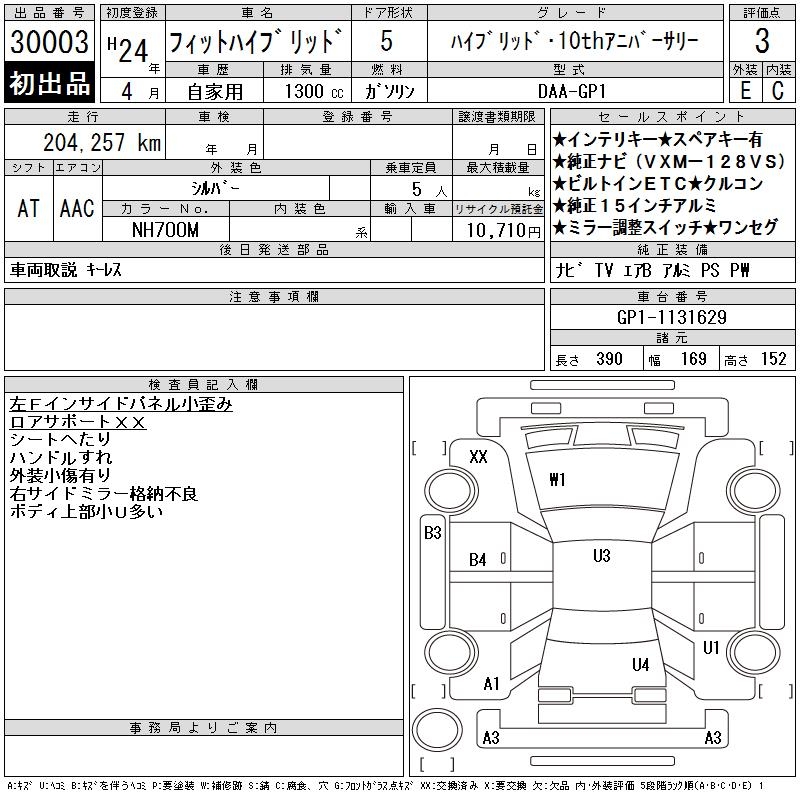Click exterior color シルバー

215,188
